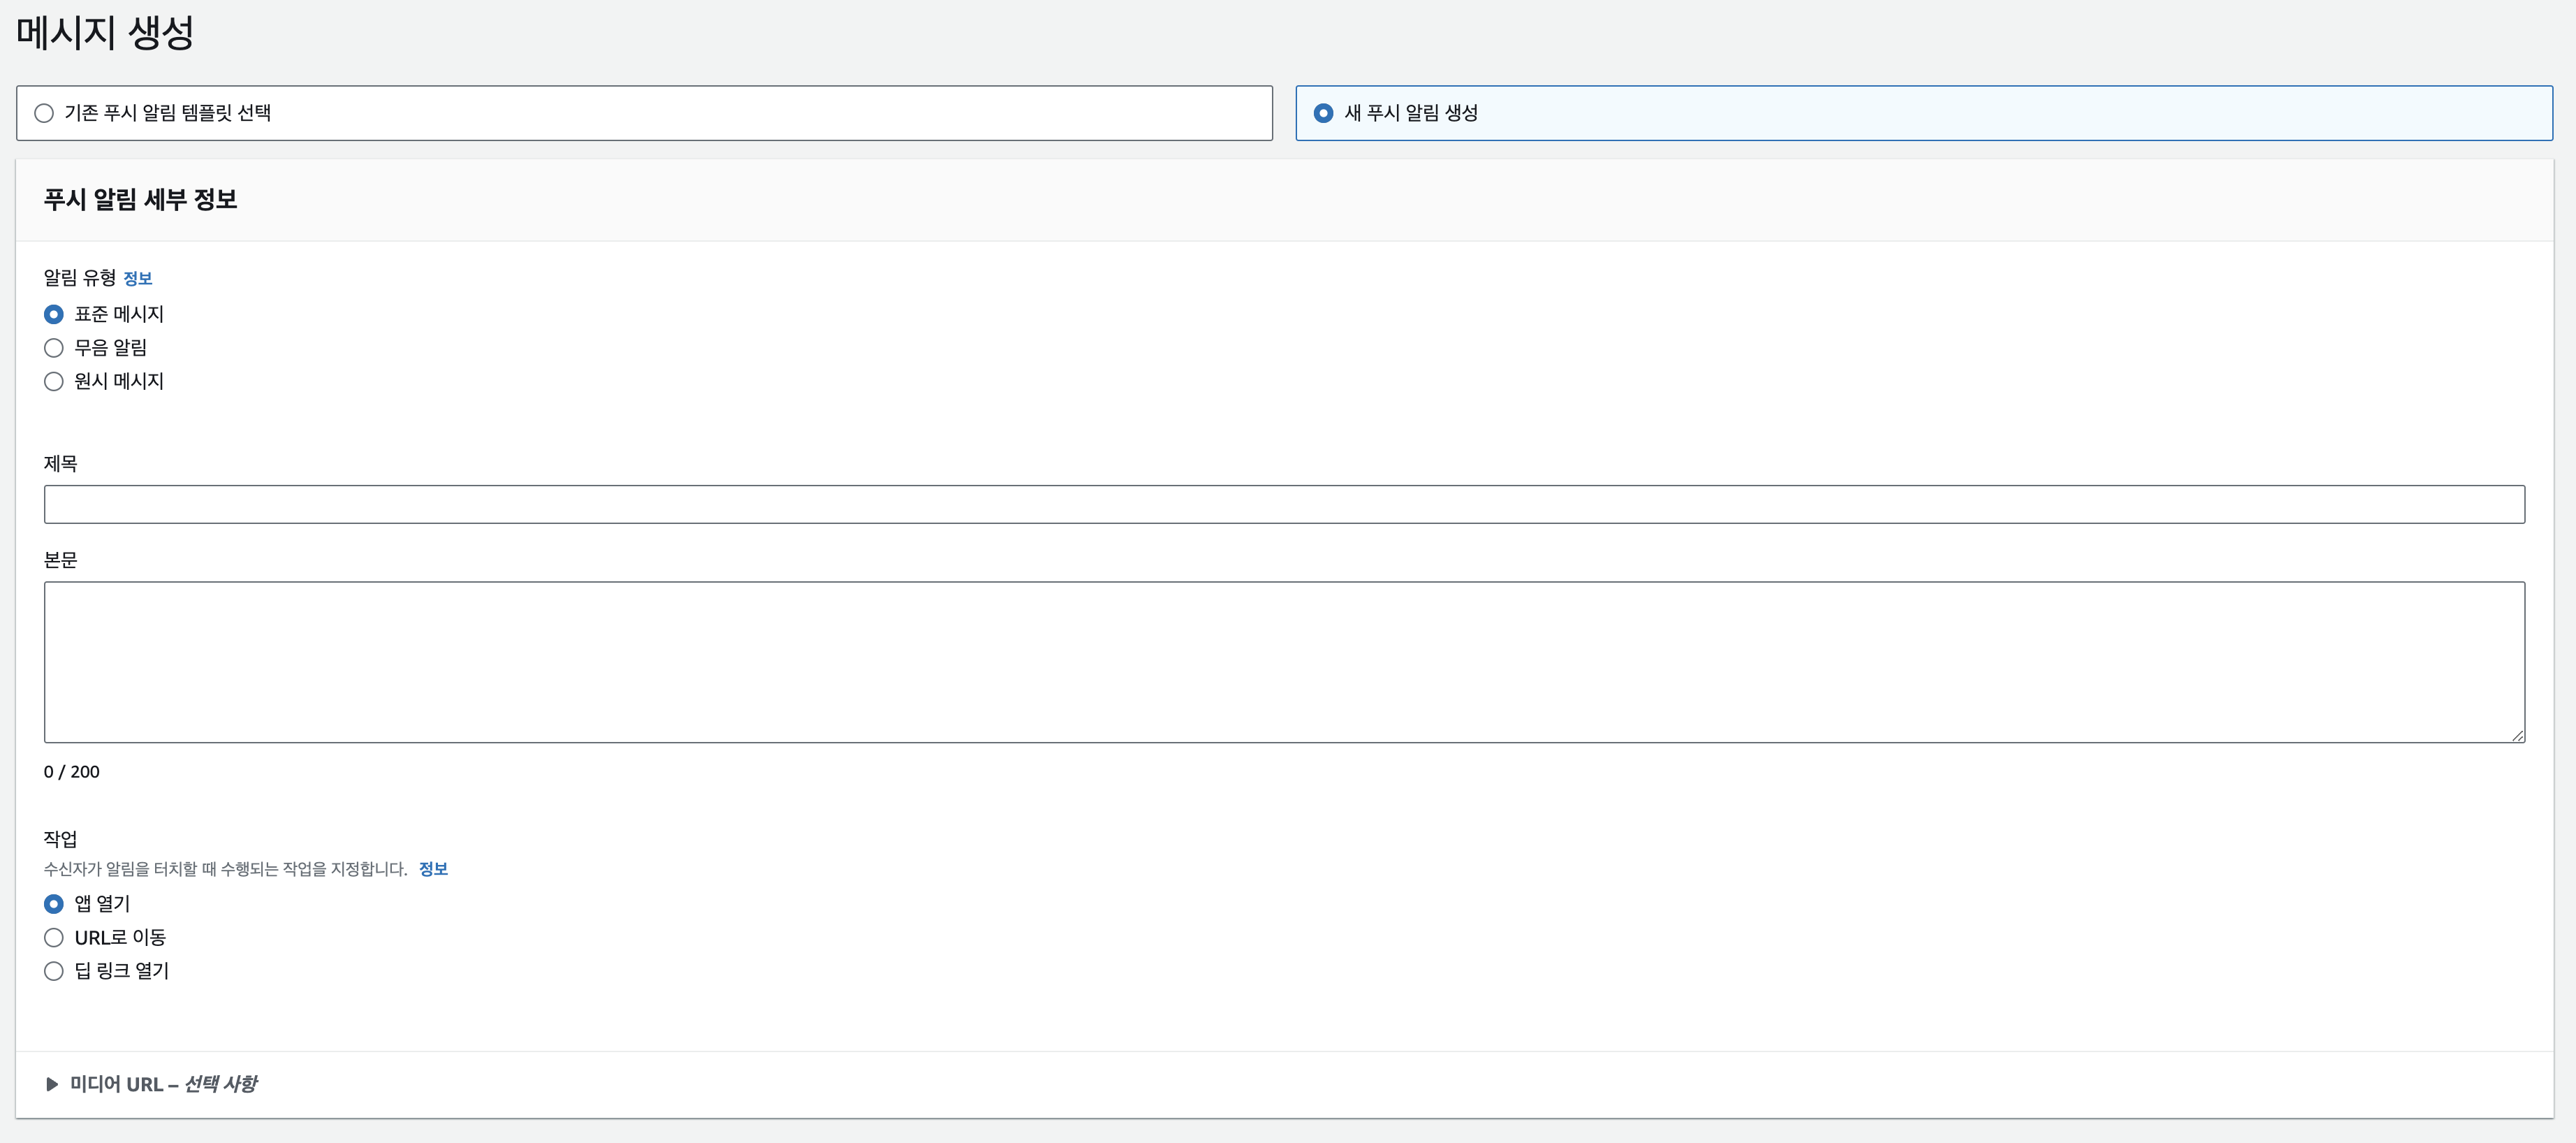Select 앱 열기 action option

coord(54,904)
